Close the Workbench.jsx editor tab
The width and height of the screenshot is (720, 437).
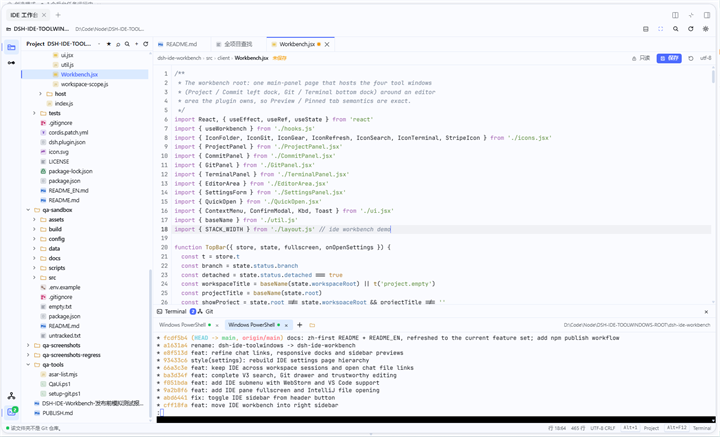(x=327, y=45)
